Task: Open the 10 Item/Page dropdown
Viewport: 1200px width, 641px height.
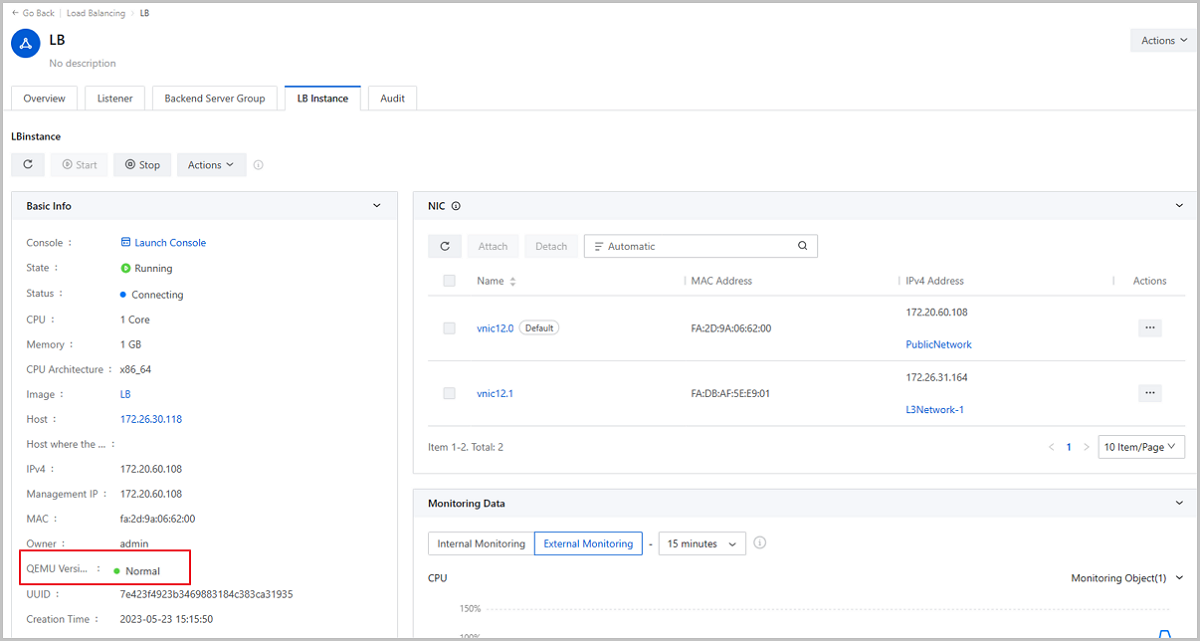Action: pyautogui.click(x=1141, y=447)
